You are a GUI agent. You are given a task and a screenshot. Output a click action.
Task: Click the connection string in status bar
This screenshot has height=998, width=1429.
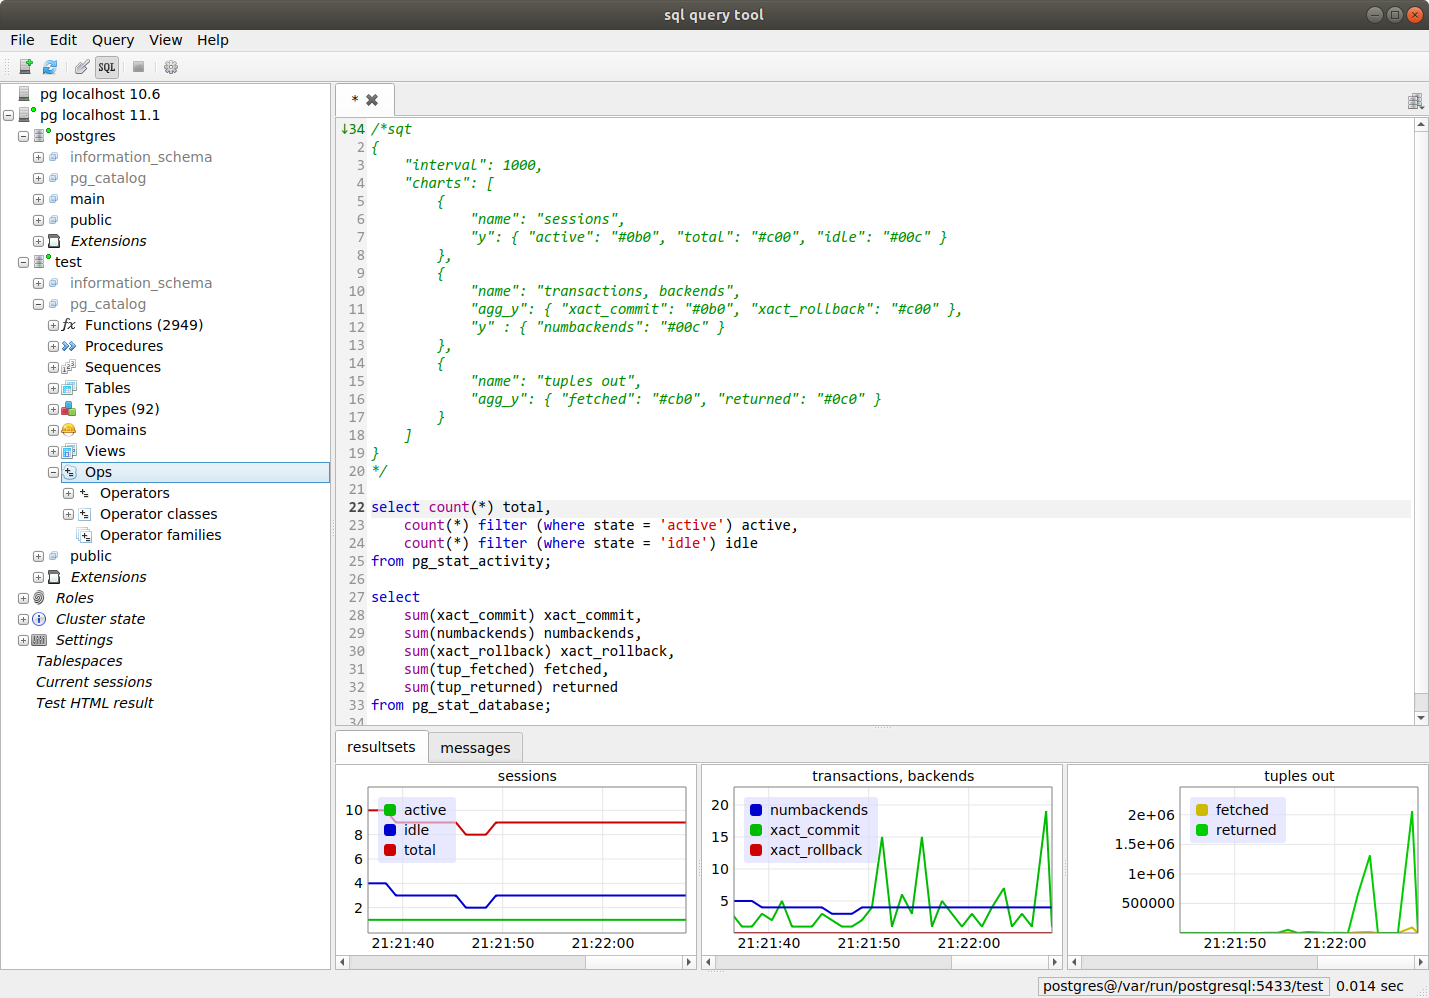pos(1183,986)
